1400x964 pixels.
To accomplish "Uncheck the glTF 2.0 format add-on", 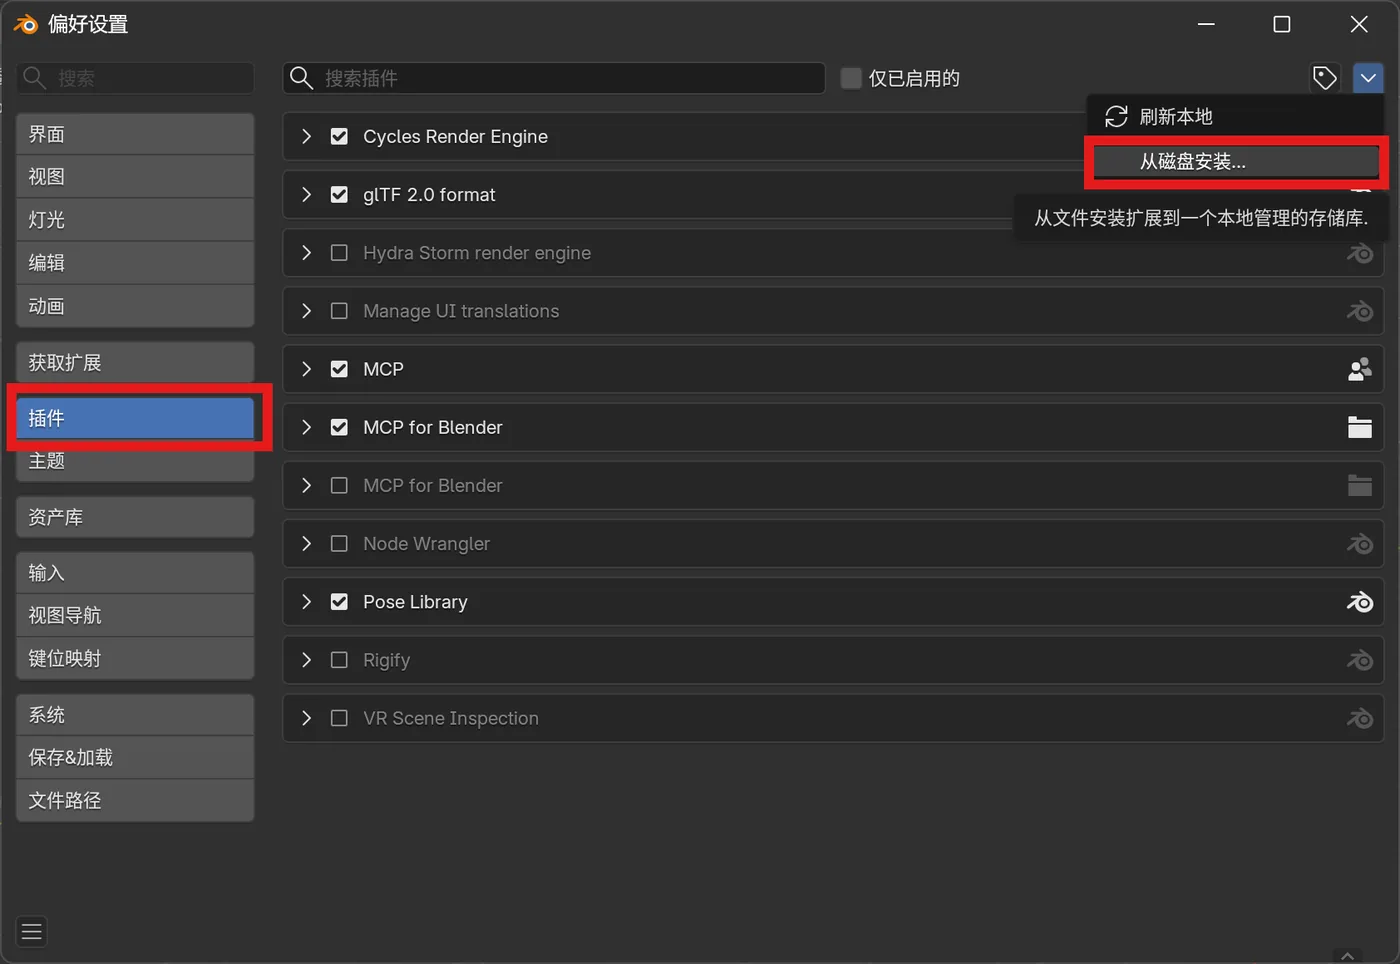I will tap(339, 194).
